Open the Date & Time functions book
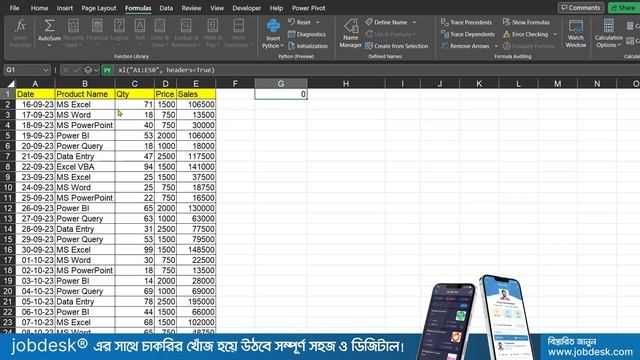The image size is (640, 360). (x=160, y=26)
